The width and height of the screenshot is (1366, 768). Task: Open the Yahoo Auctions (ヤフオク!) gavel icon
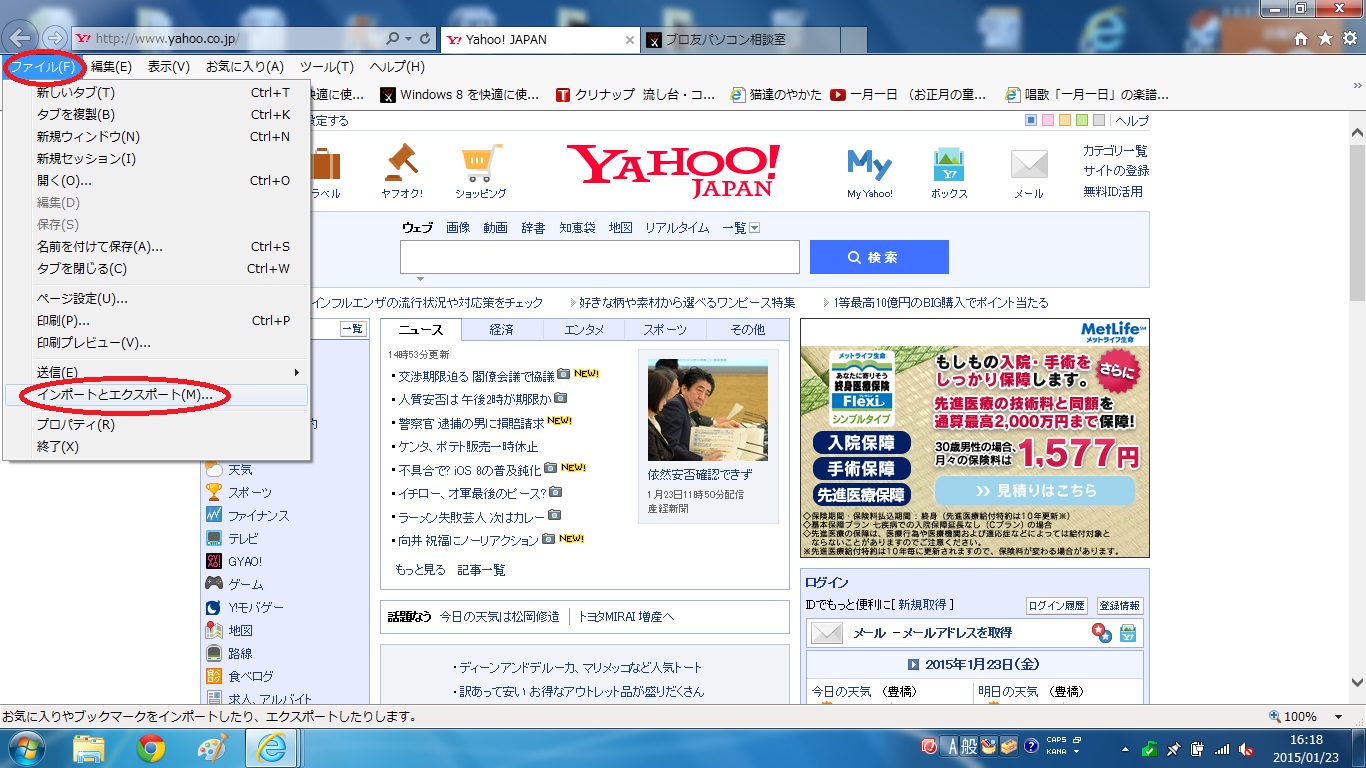(402, 162)
